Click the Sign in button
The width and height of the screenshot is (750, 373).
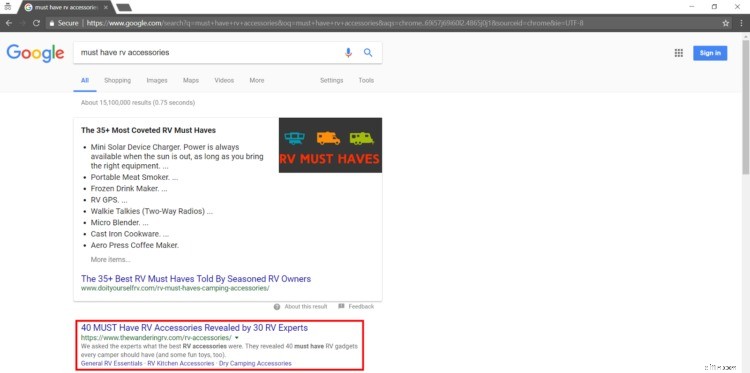[710, 53]
